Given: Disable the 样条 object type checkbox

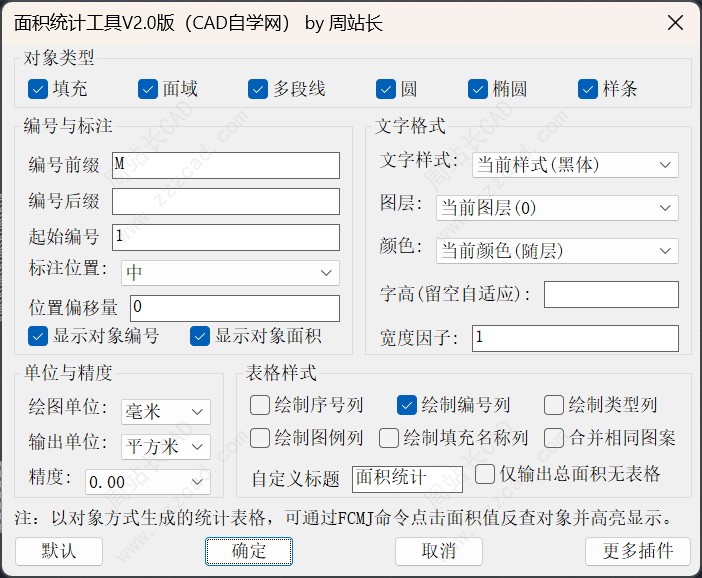Looking at the screenshot, I should coord(588,89).
